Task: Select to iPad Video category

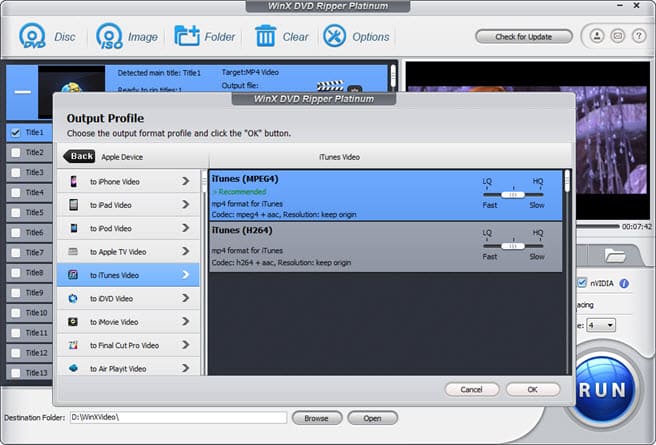Action: point(128,205)
